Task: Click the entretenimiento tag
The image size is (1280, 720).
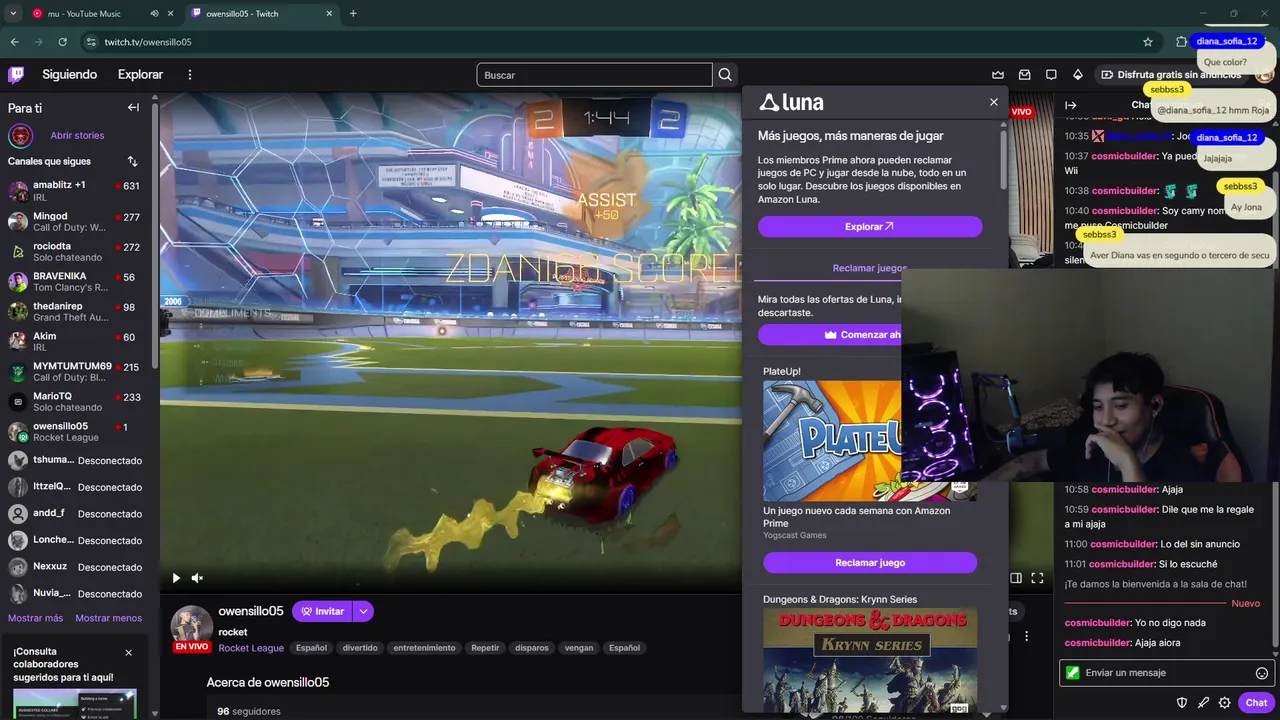Action: (424, 648)
